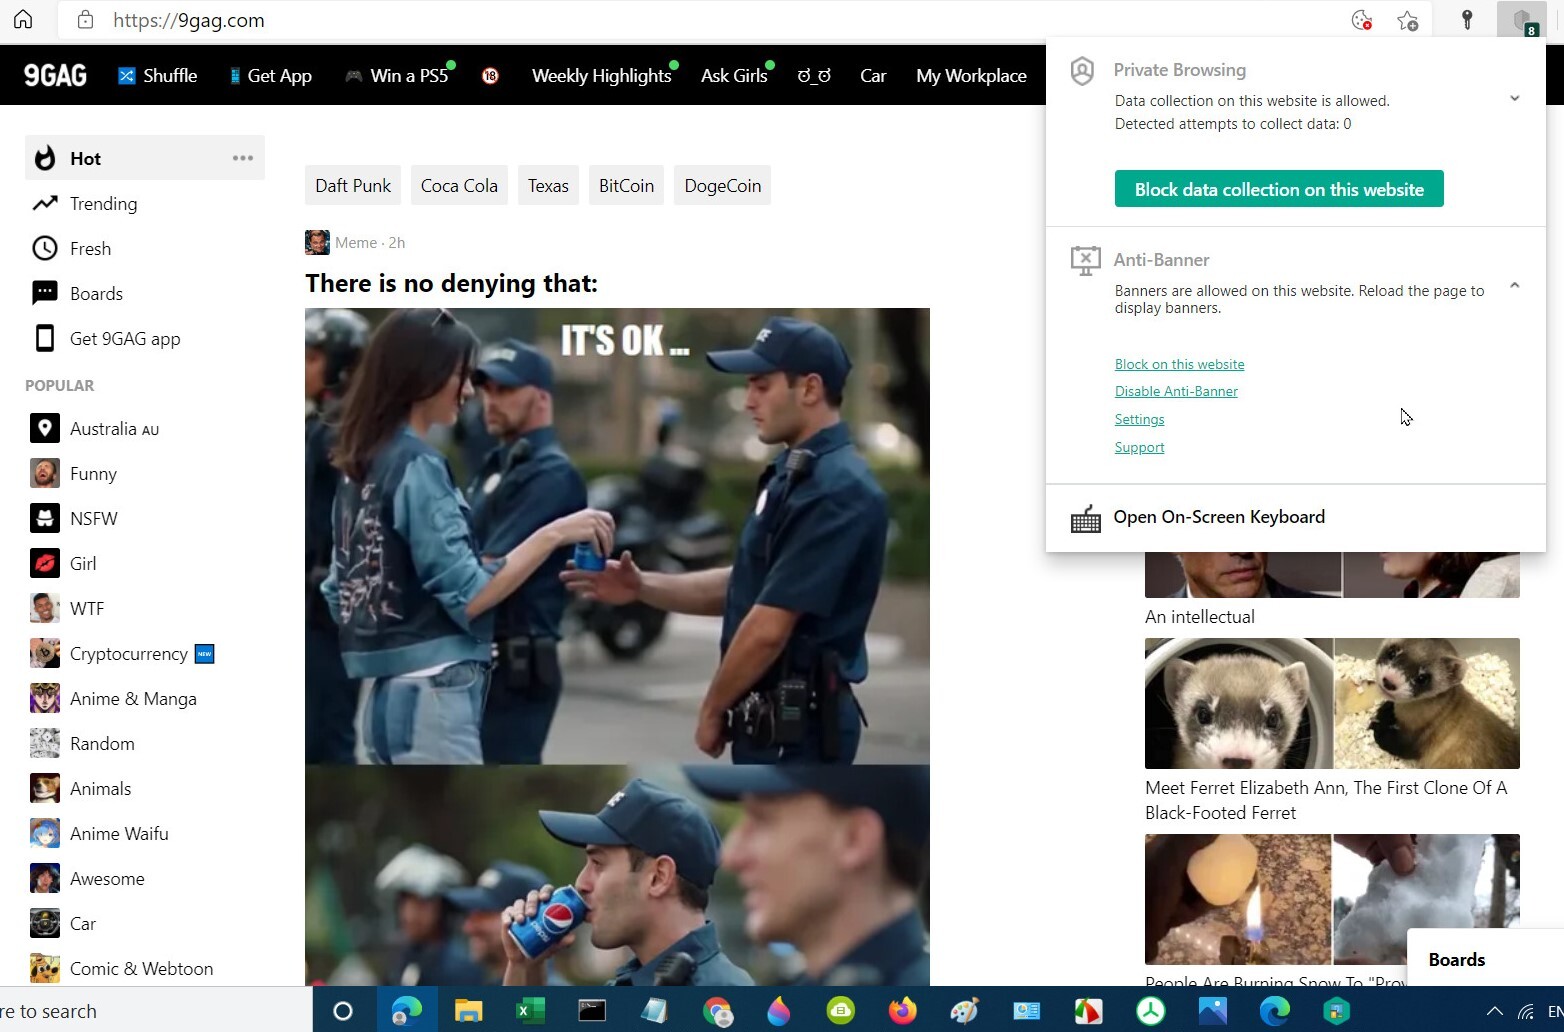The height and width of the screenshot is (1032, 1564).
Task: Open the password key icon
Action: coord(1467,20)
